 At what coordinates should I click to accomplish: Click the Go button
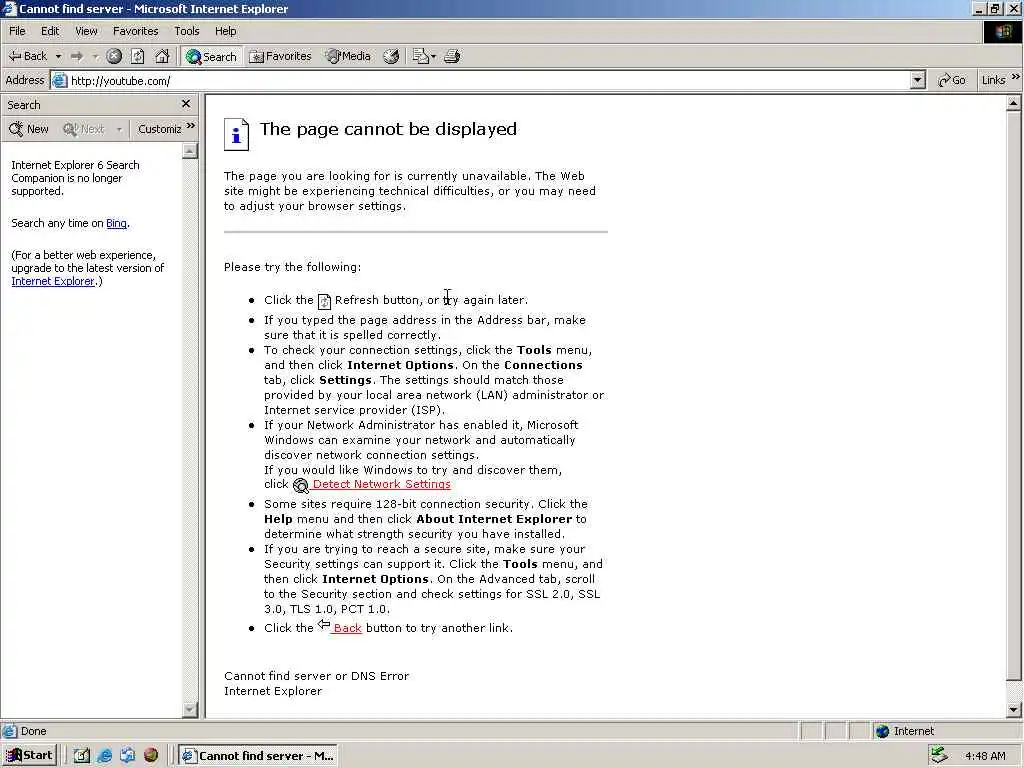pos(952,80)
